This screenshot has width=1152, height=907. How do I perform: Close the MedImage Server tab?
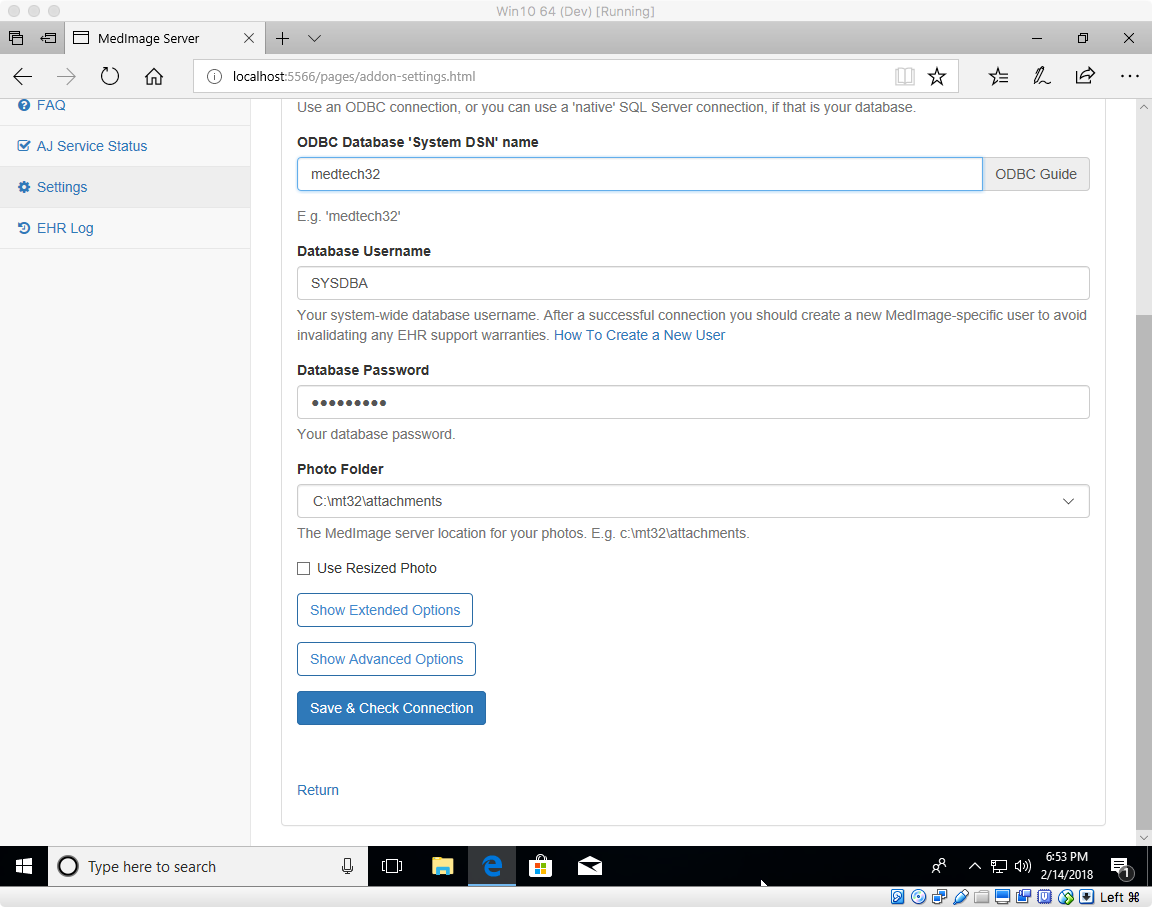click(x=249, y=38)
